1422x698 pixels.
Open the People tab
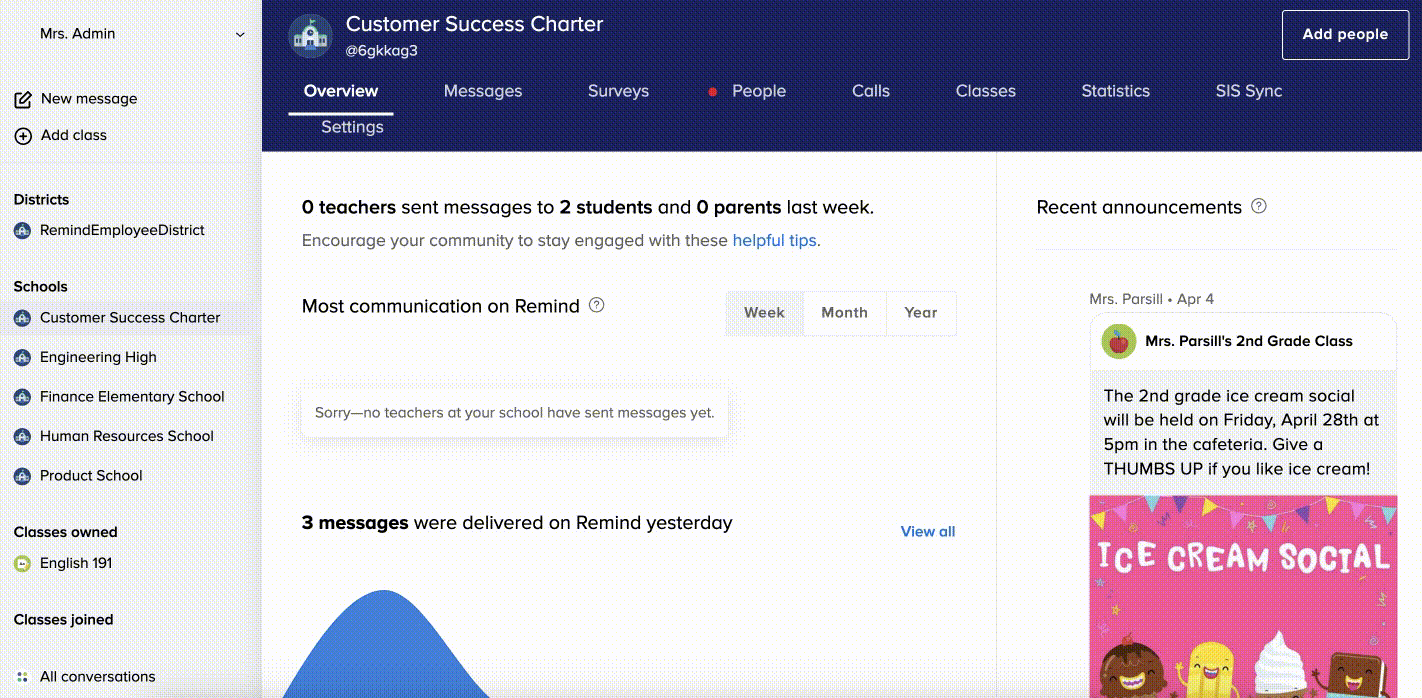758,91
